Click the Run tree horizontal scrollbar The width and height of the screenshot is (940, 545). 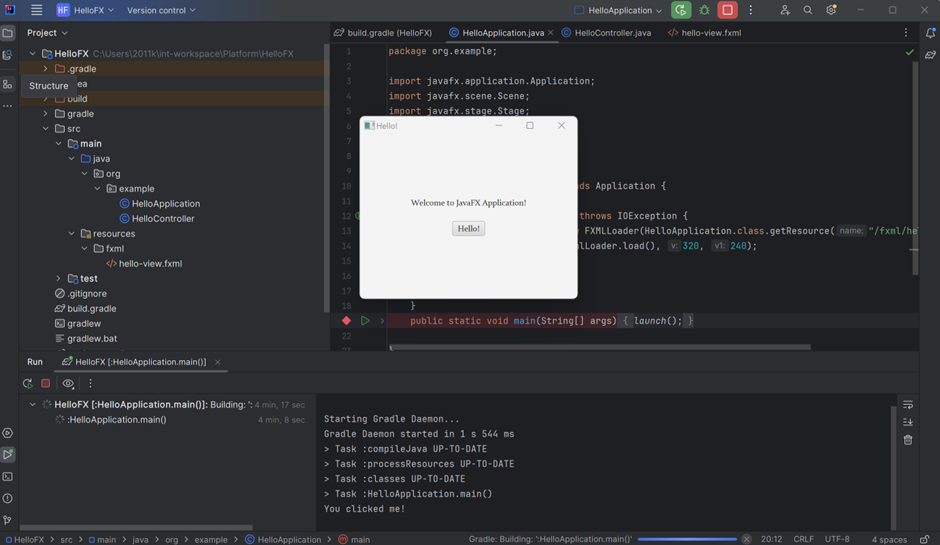(x=136, y=528)
